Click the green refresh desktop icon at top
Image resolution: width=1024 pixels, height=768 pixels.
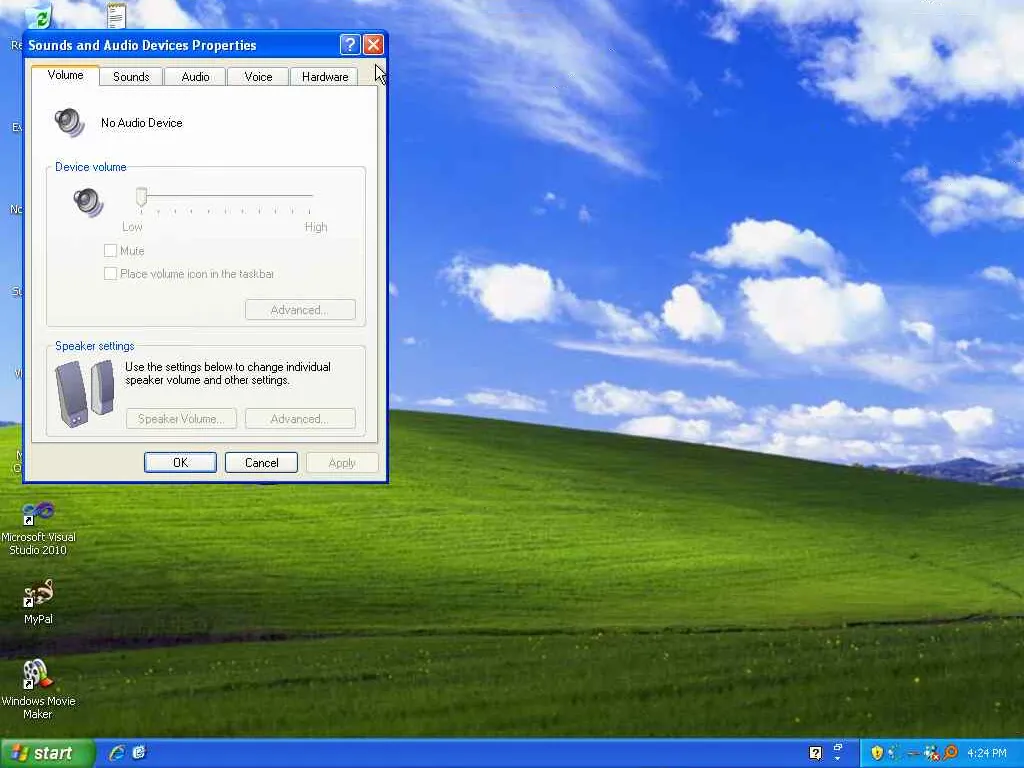click(x=39, y=17)
